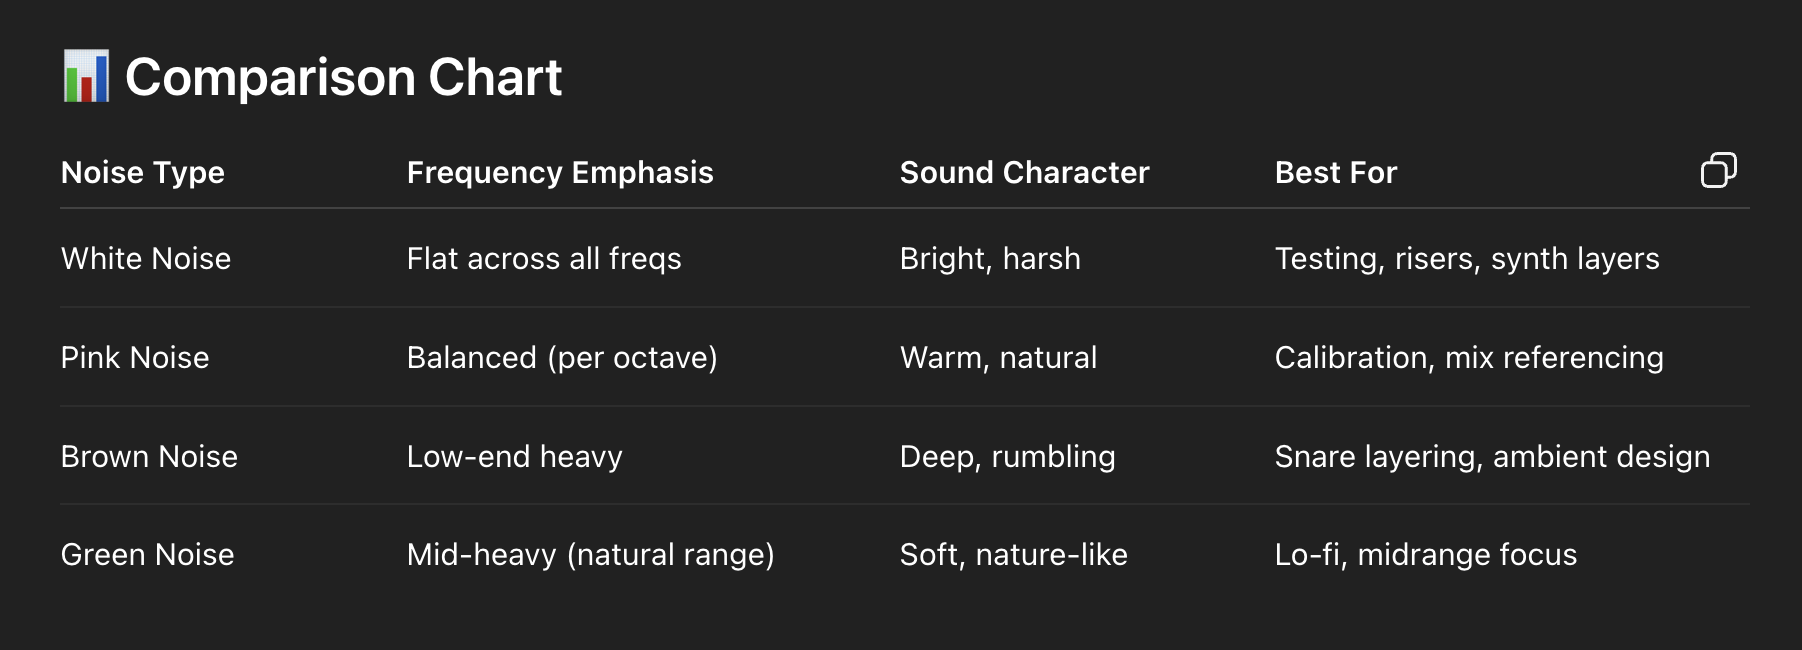Click Mid-heavy (natural range) text

pyautogui.click(x=590, y=555)
